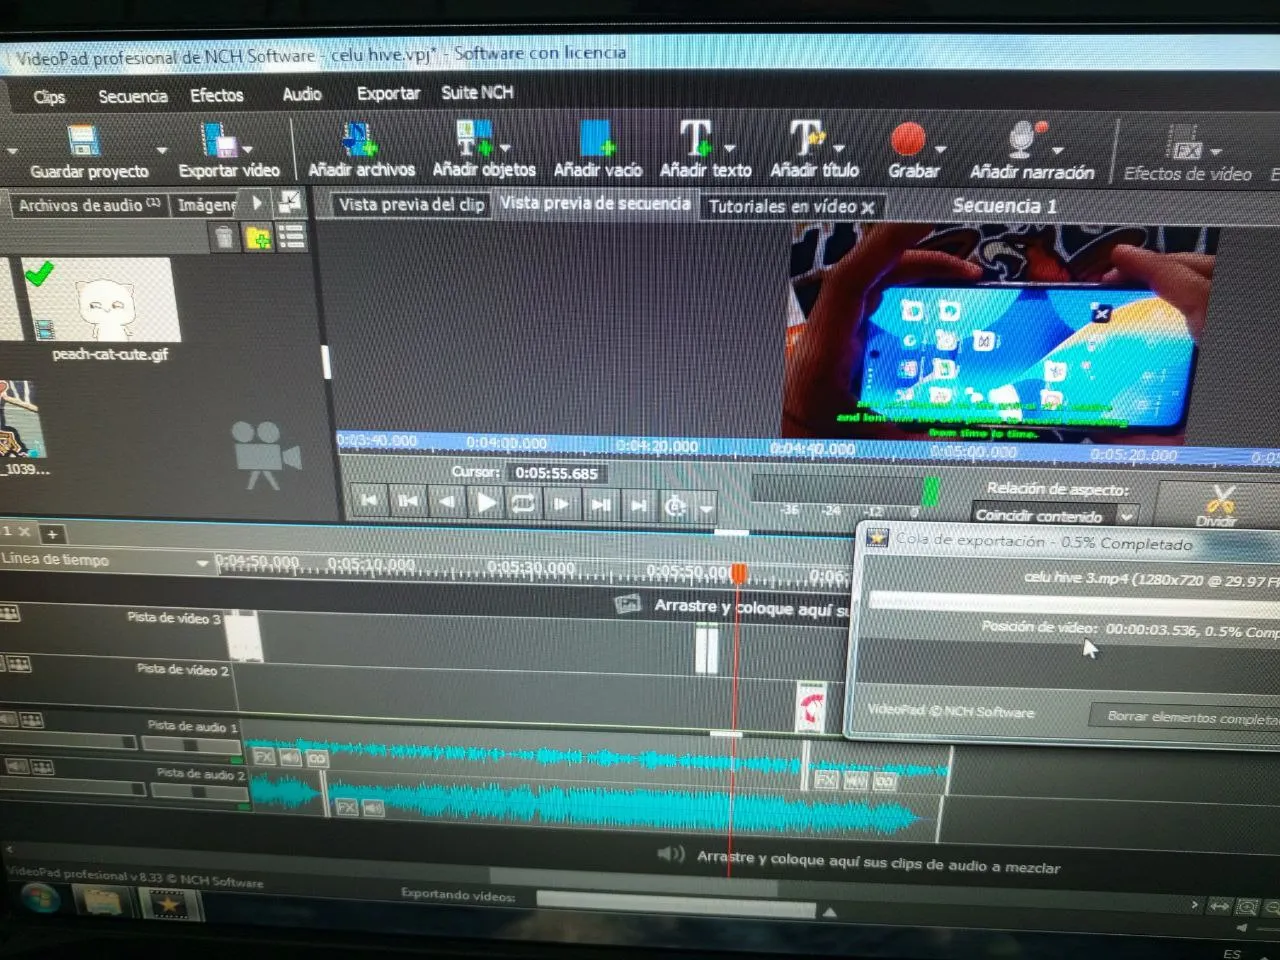Toggle speaker icon on Pista de audio 2 clip
Image resolution: width=1280 pixels, height=960 pixels.
[373, 807]
